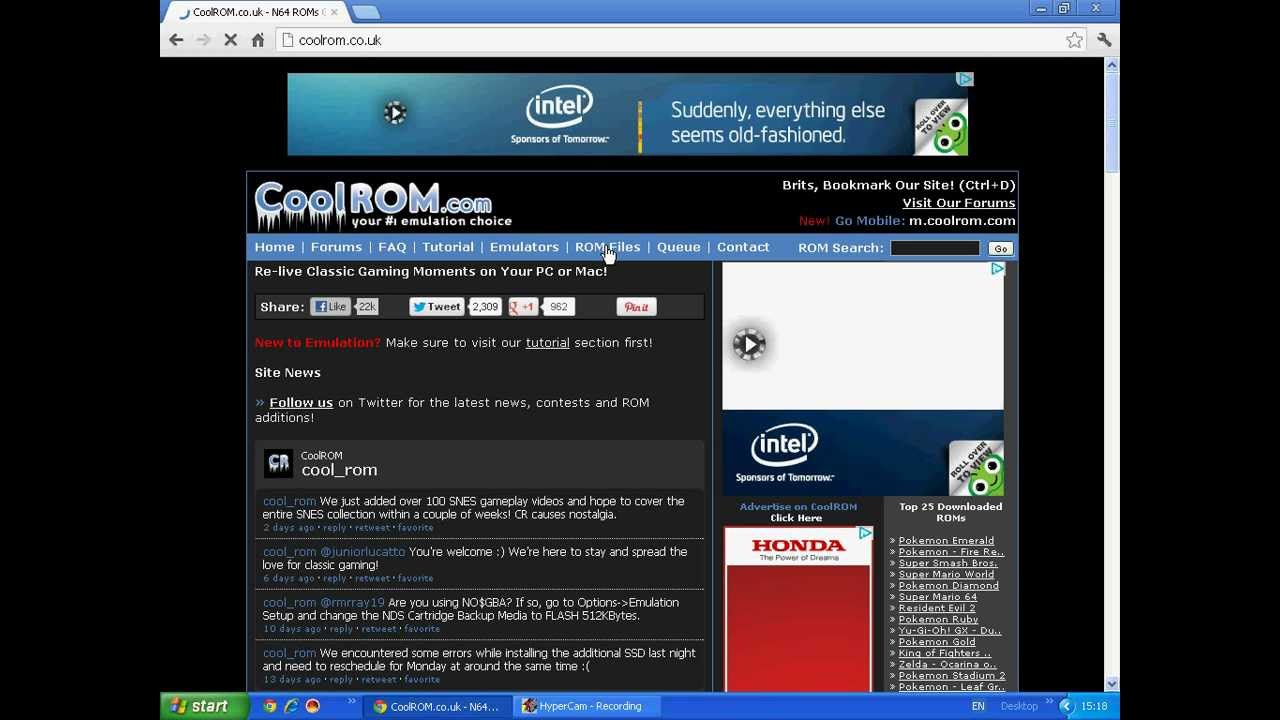1280x720 pixels.
Task: Click the browser Back arrow
Action: tap(176, 40)
